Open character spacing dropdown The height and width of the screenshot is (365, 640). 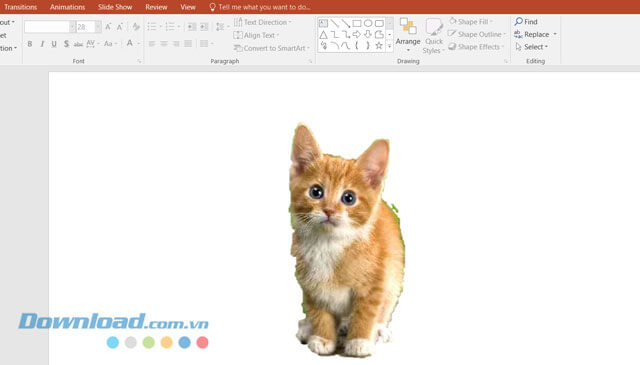coord(93,44)
